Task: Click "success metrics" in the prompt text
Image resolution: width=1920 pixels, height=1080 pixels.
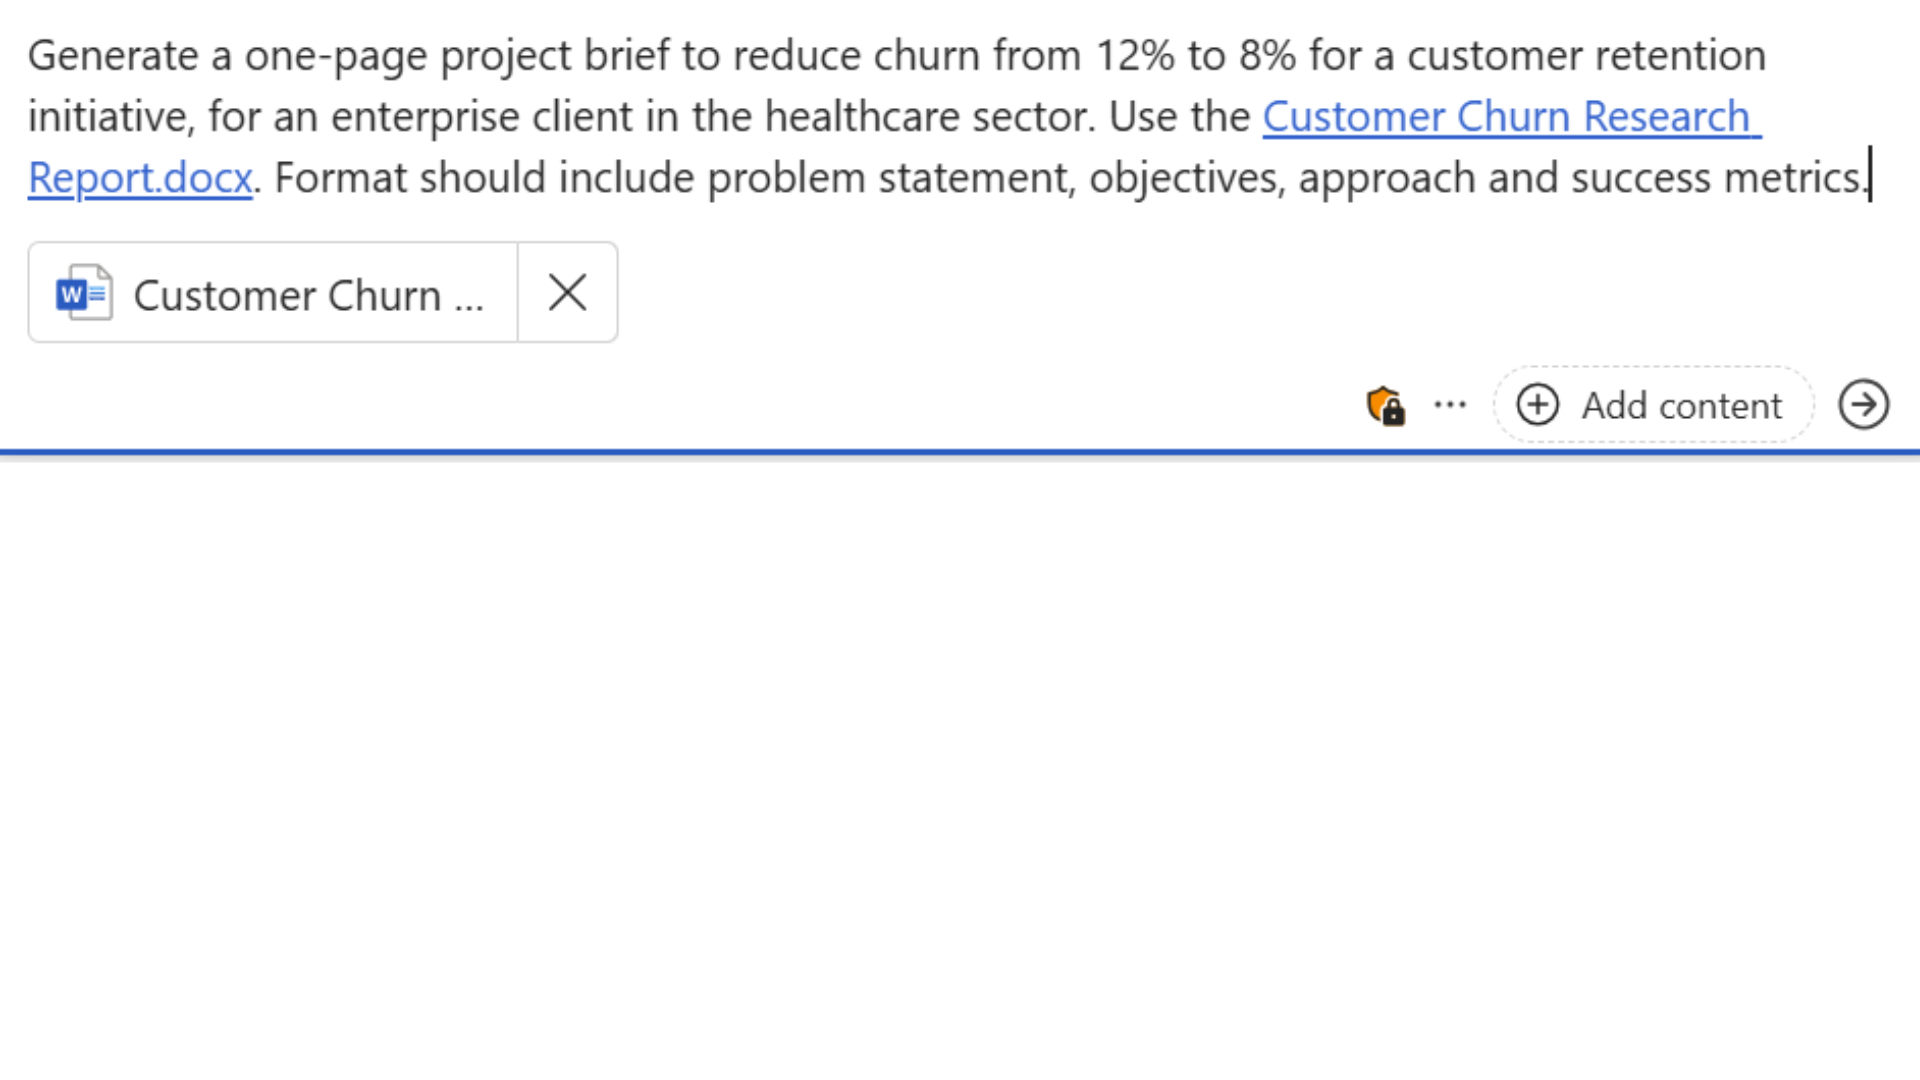Action: [x=1714, y=178]
